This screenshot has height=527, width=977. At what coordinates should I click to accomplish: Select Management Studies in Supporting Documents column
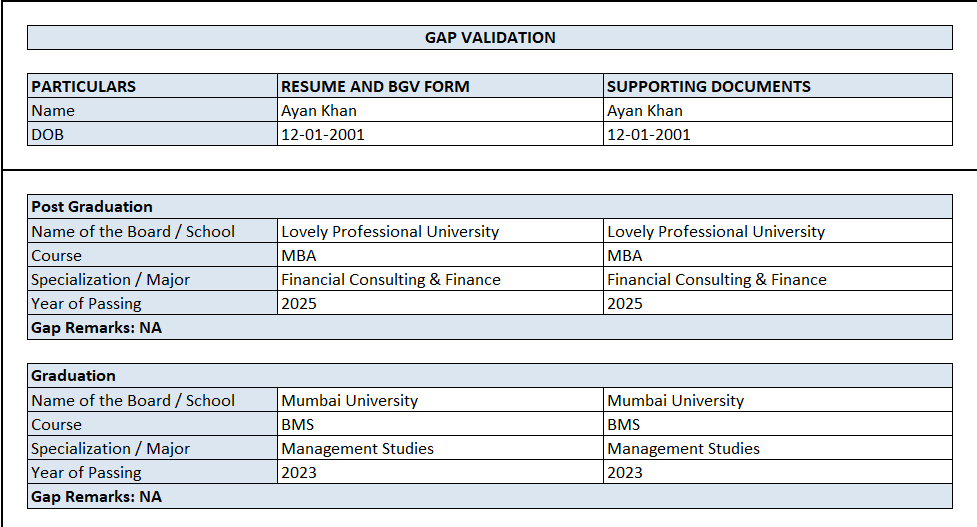click(x=683, y=449)
